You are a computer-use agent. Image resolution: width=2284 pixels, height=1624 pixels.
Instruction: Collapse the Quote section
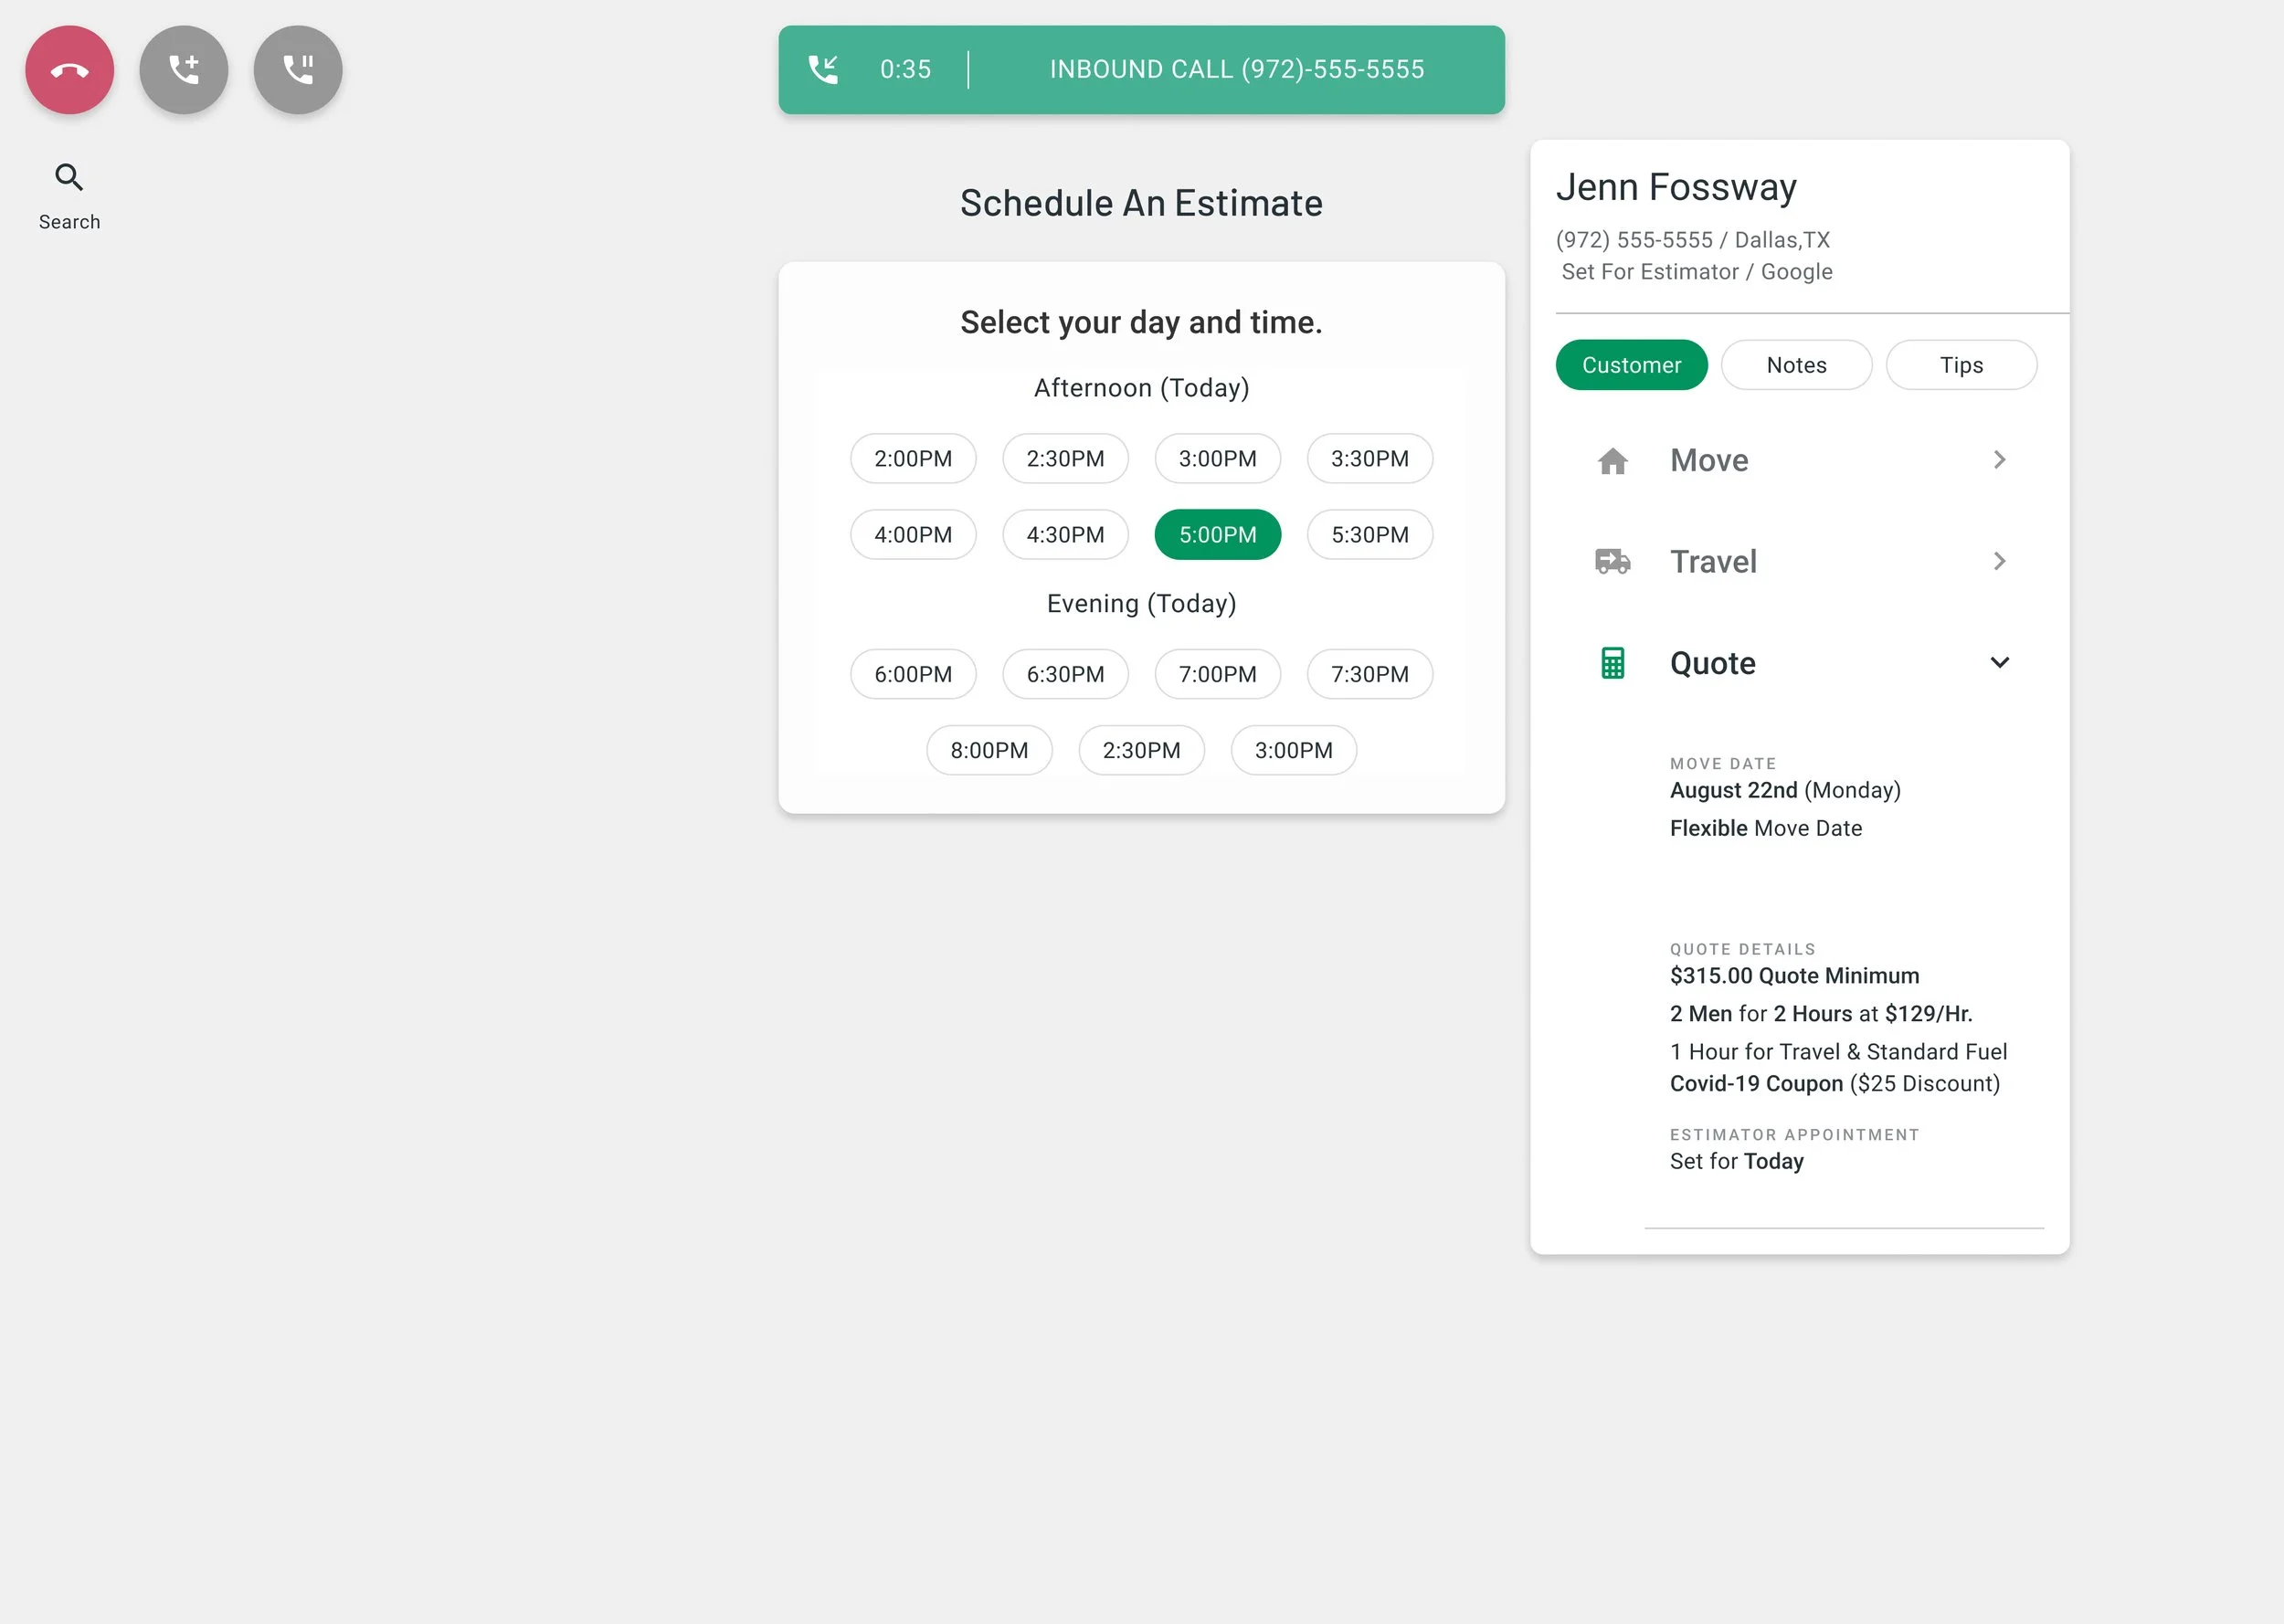click(1999, 663)
